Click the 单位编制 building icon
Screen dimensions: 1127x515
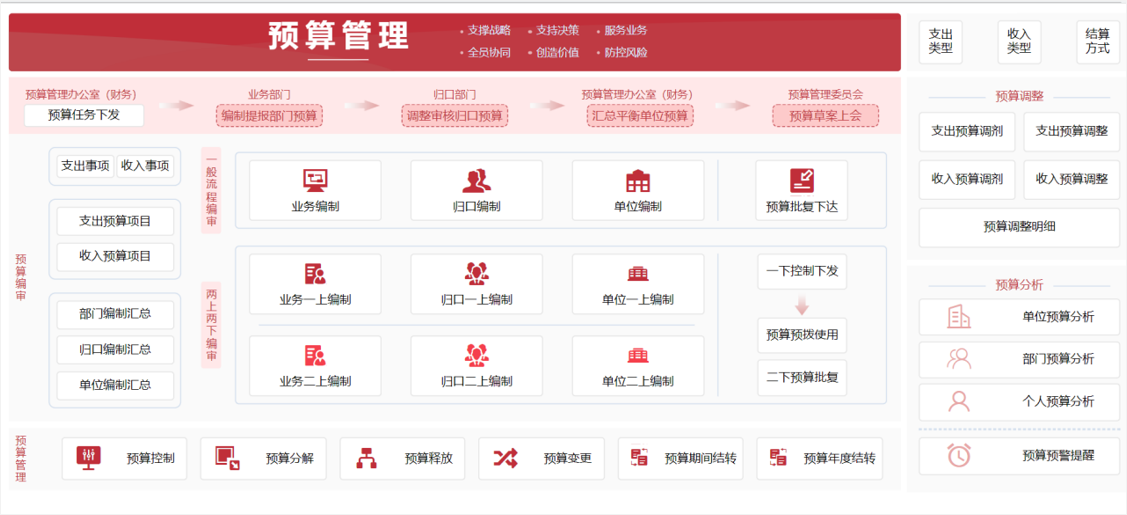[637, 180]
